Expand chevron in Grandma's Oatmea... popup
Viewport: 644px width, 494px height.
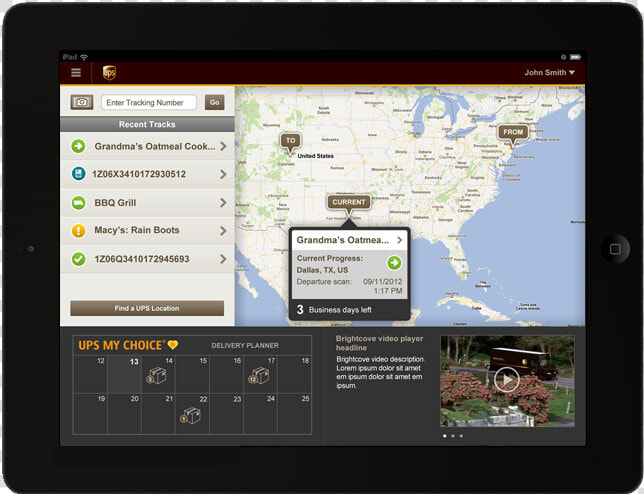point(400,240)
